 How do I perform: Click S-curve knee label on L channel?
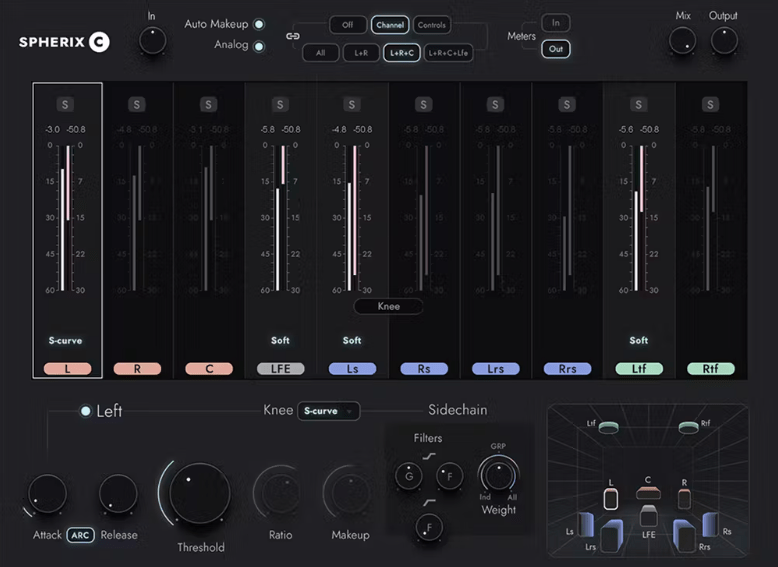(x=65, y=340)
